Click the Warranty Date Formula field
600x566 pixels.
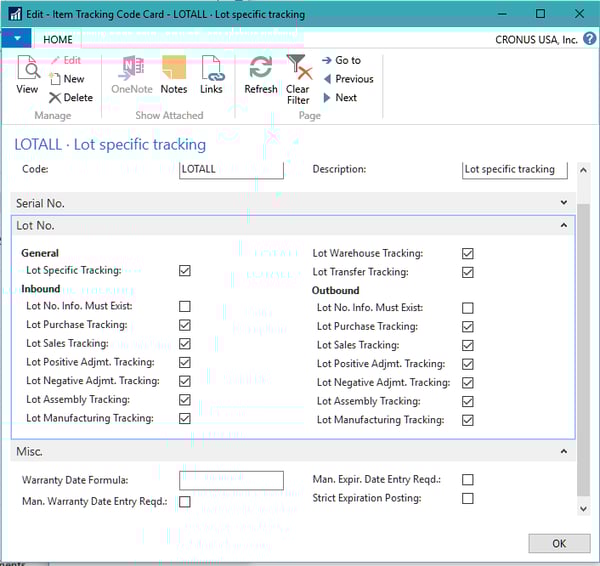232,480
